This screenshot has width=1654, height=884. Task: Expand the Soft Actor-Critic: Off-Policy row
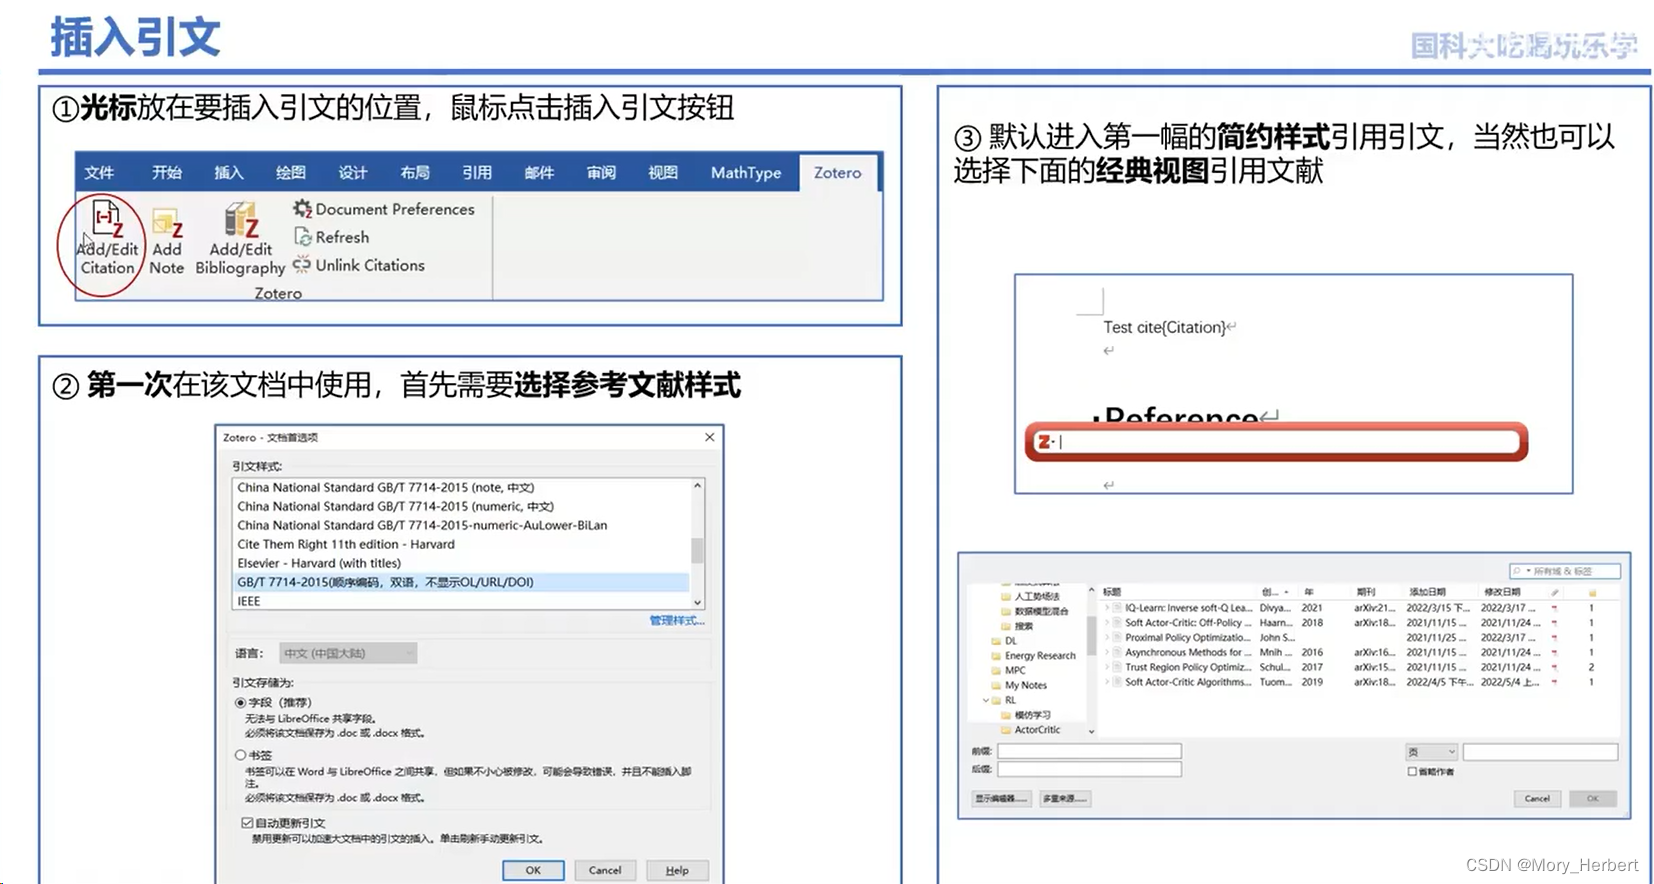[1106, 622]
